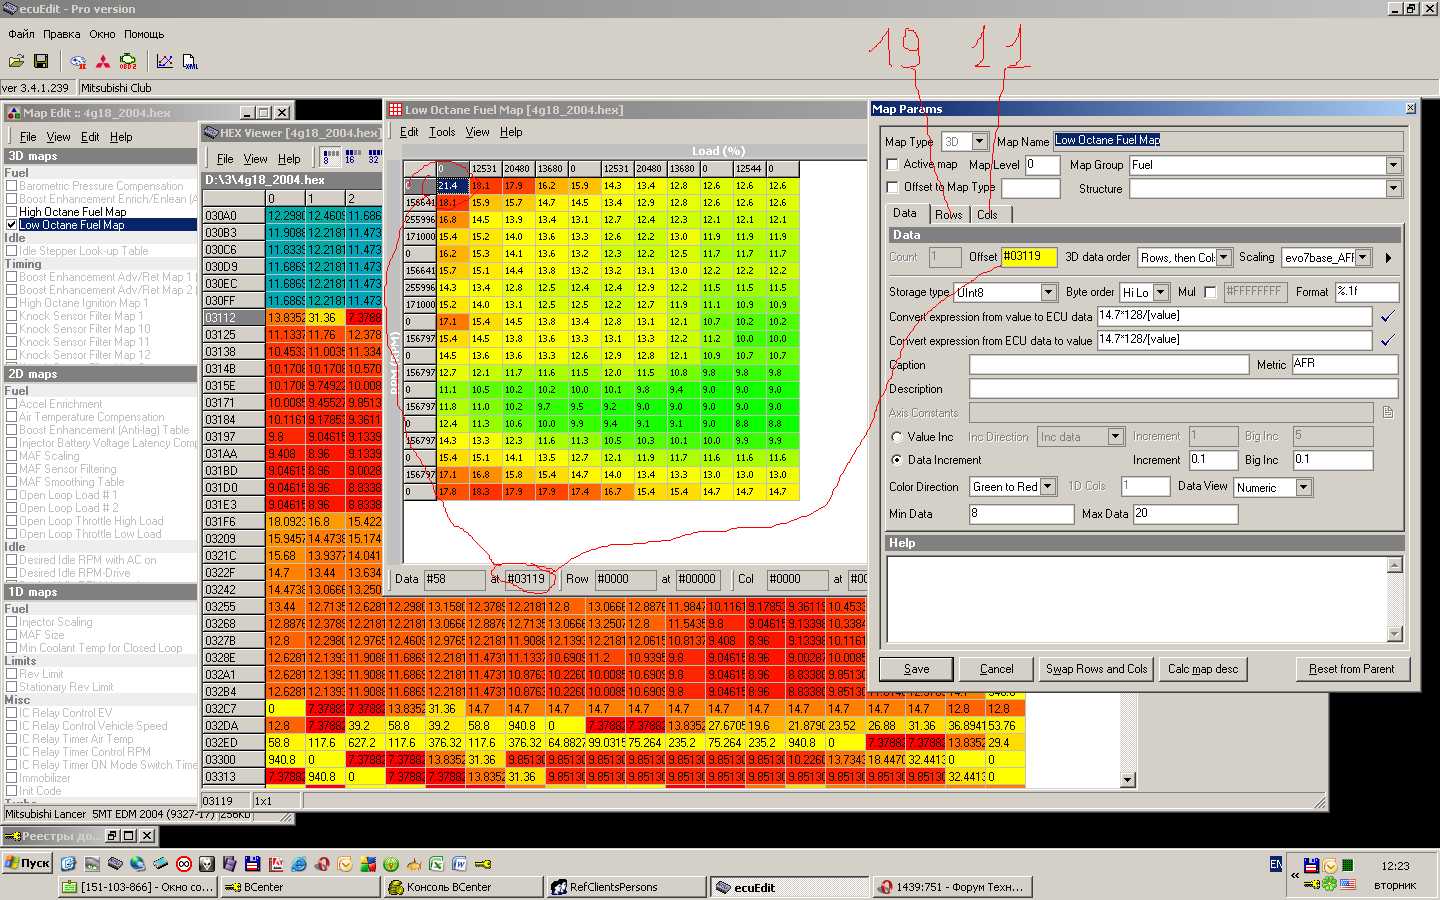The image size is (1440, 900).
Task: Click the XML document toolbar icon
Action: point(190,62)
